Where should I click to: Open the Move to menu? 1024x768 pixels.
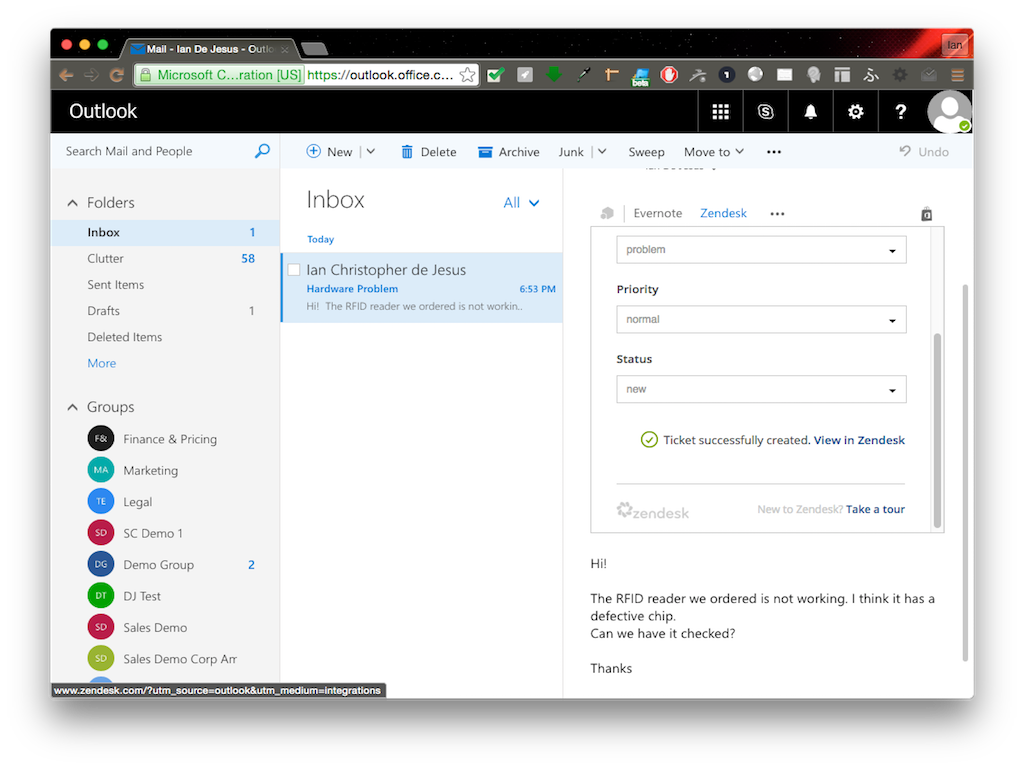[x=712, y=151]
